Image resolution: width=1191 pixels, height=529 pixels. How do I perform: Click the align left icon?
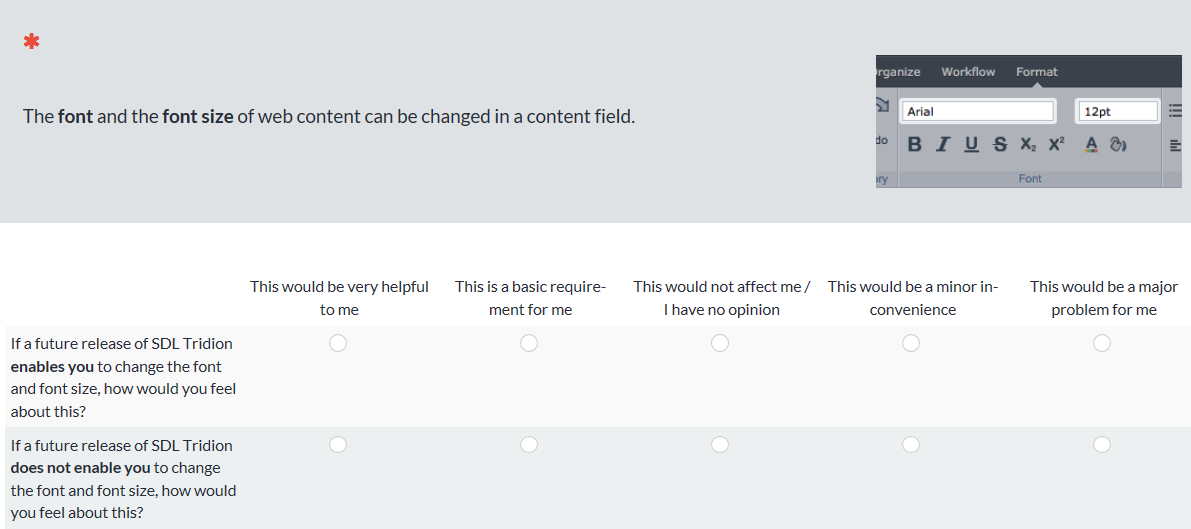(x=1176, y=144)
